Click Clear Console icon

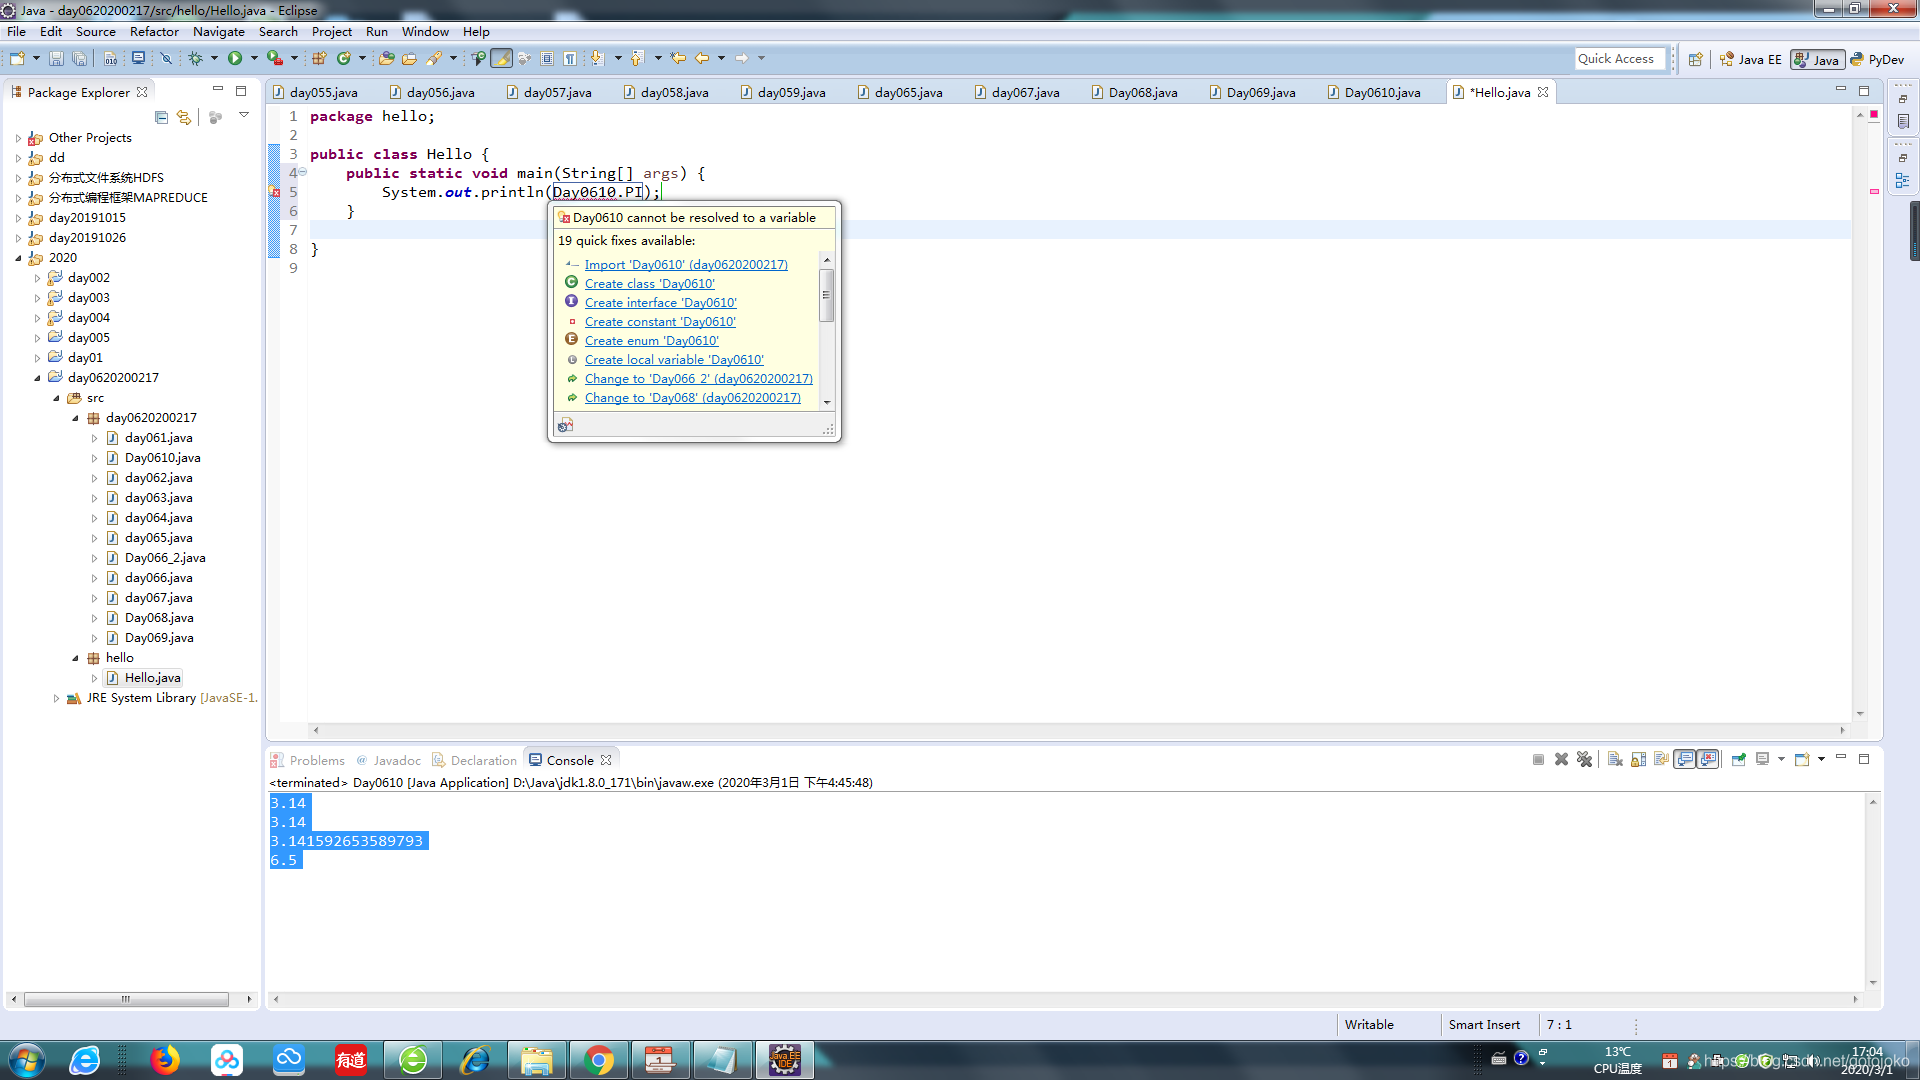pos(1615,760)
